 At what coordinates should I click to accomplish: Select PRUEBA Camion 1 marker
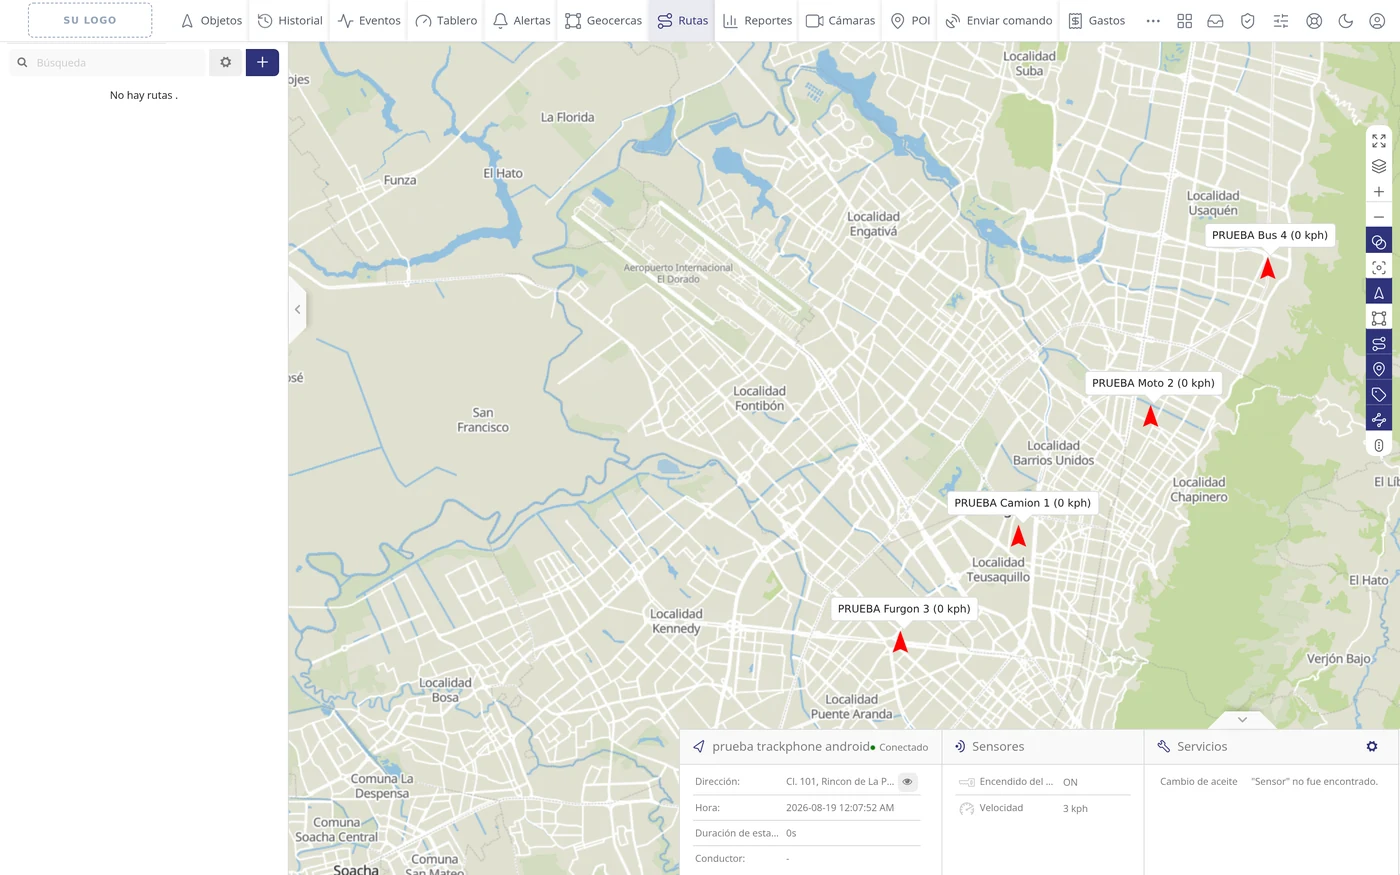point(1018,535)
